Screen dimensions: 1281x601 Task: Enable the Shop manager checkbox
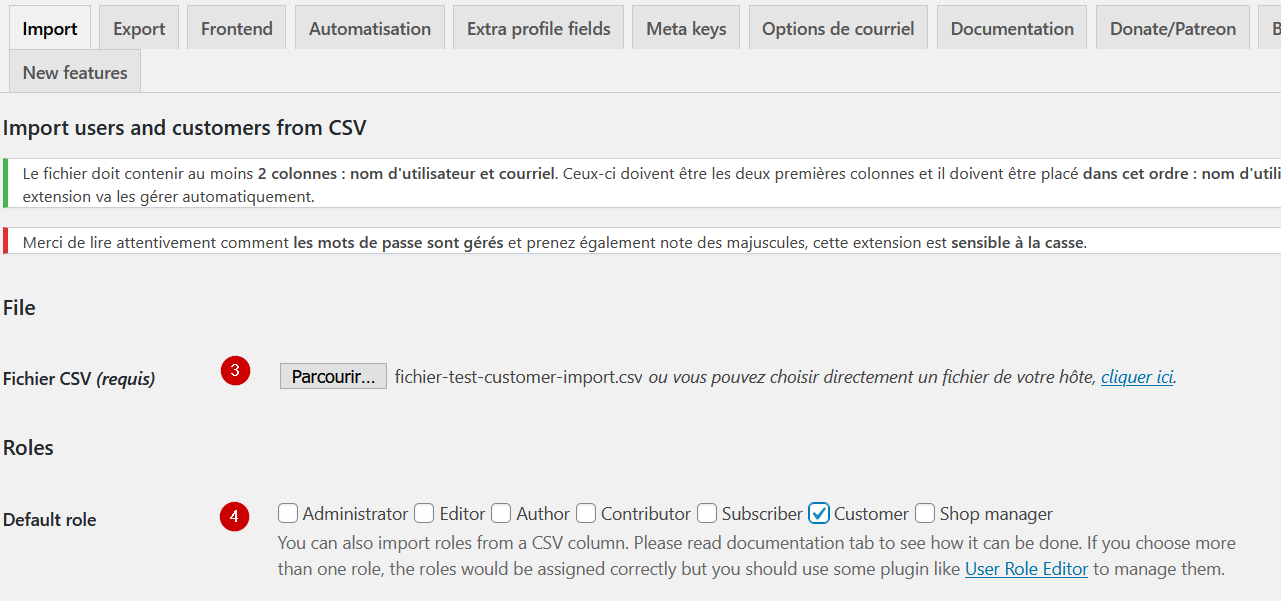coord(925,513)
